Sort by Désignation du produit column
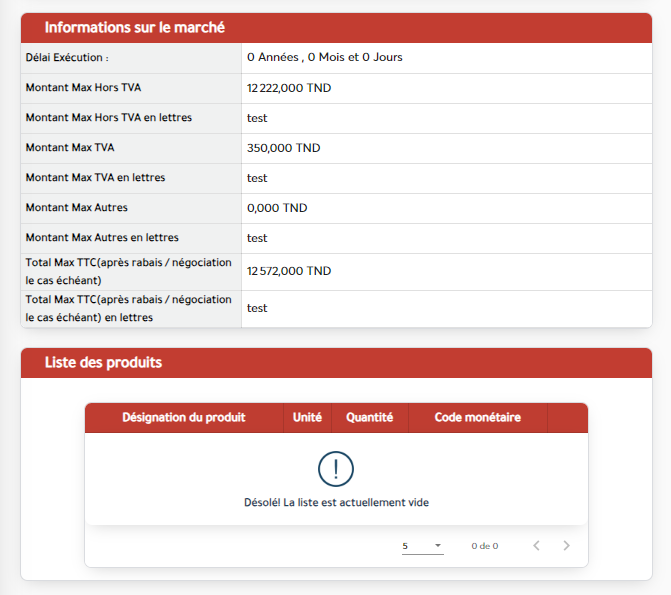671x595 pixels. click(183, 418)
